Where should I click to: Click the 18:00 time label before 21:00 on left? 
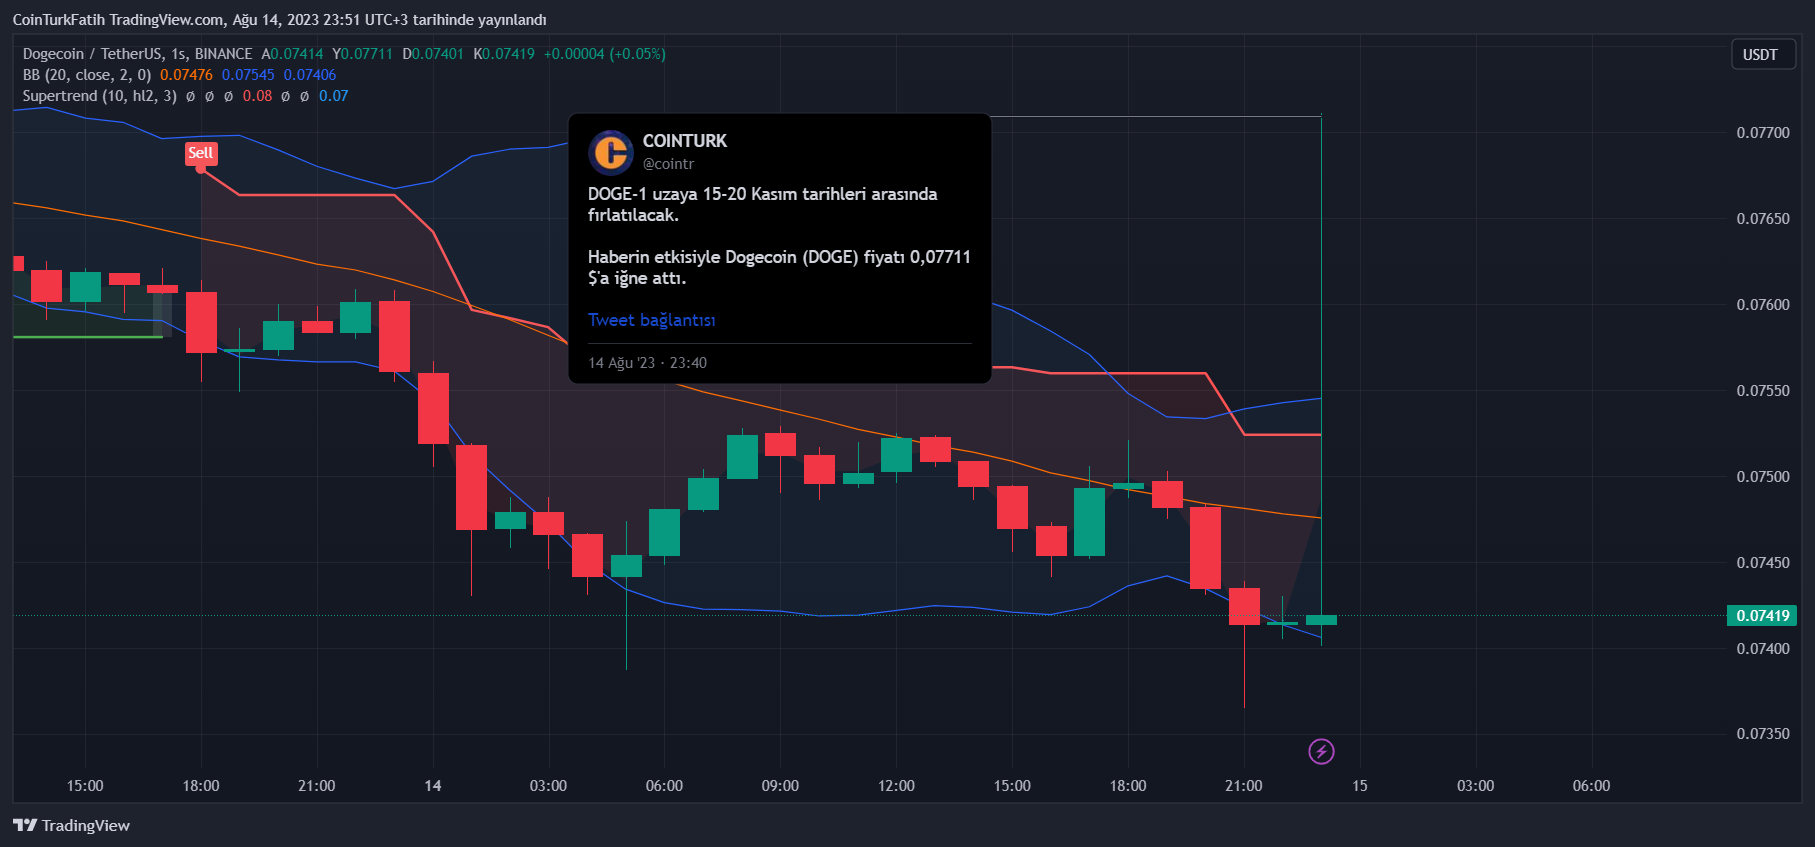point(201,786)
